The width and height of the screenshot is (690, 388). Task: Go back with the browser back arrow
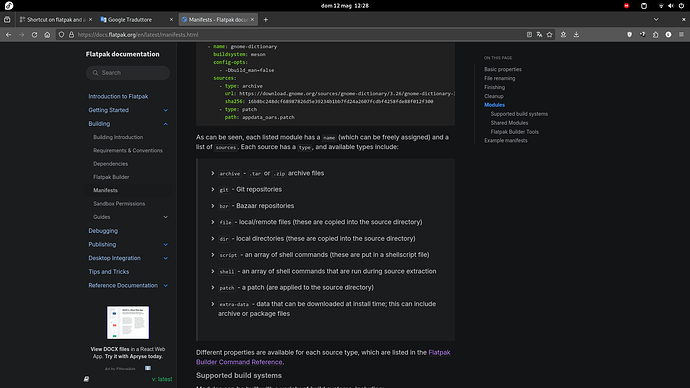[x=8, y=34]
